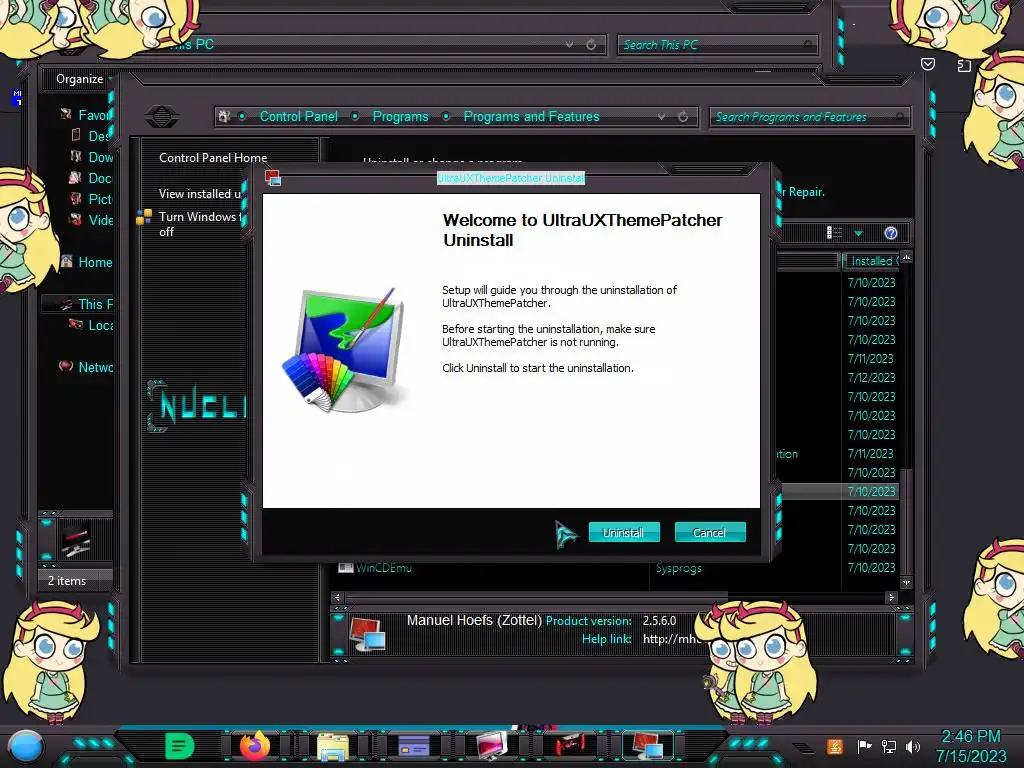Image resolution: width=1024 pixels, height=768 pixels.
Task: Sort by the Installed On column header
Action: coord(871,261)
